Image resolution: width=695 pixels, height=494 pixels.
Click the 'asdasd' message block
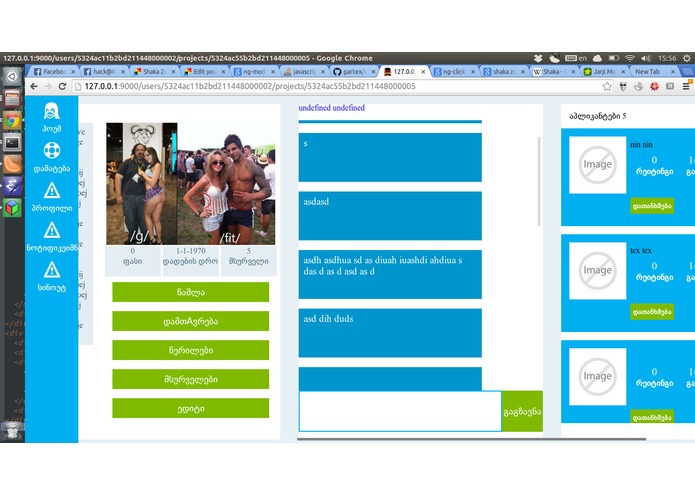(x=390, y=216)
